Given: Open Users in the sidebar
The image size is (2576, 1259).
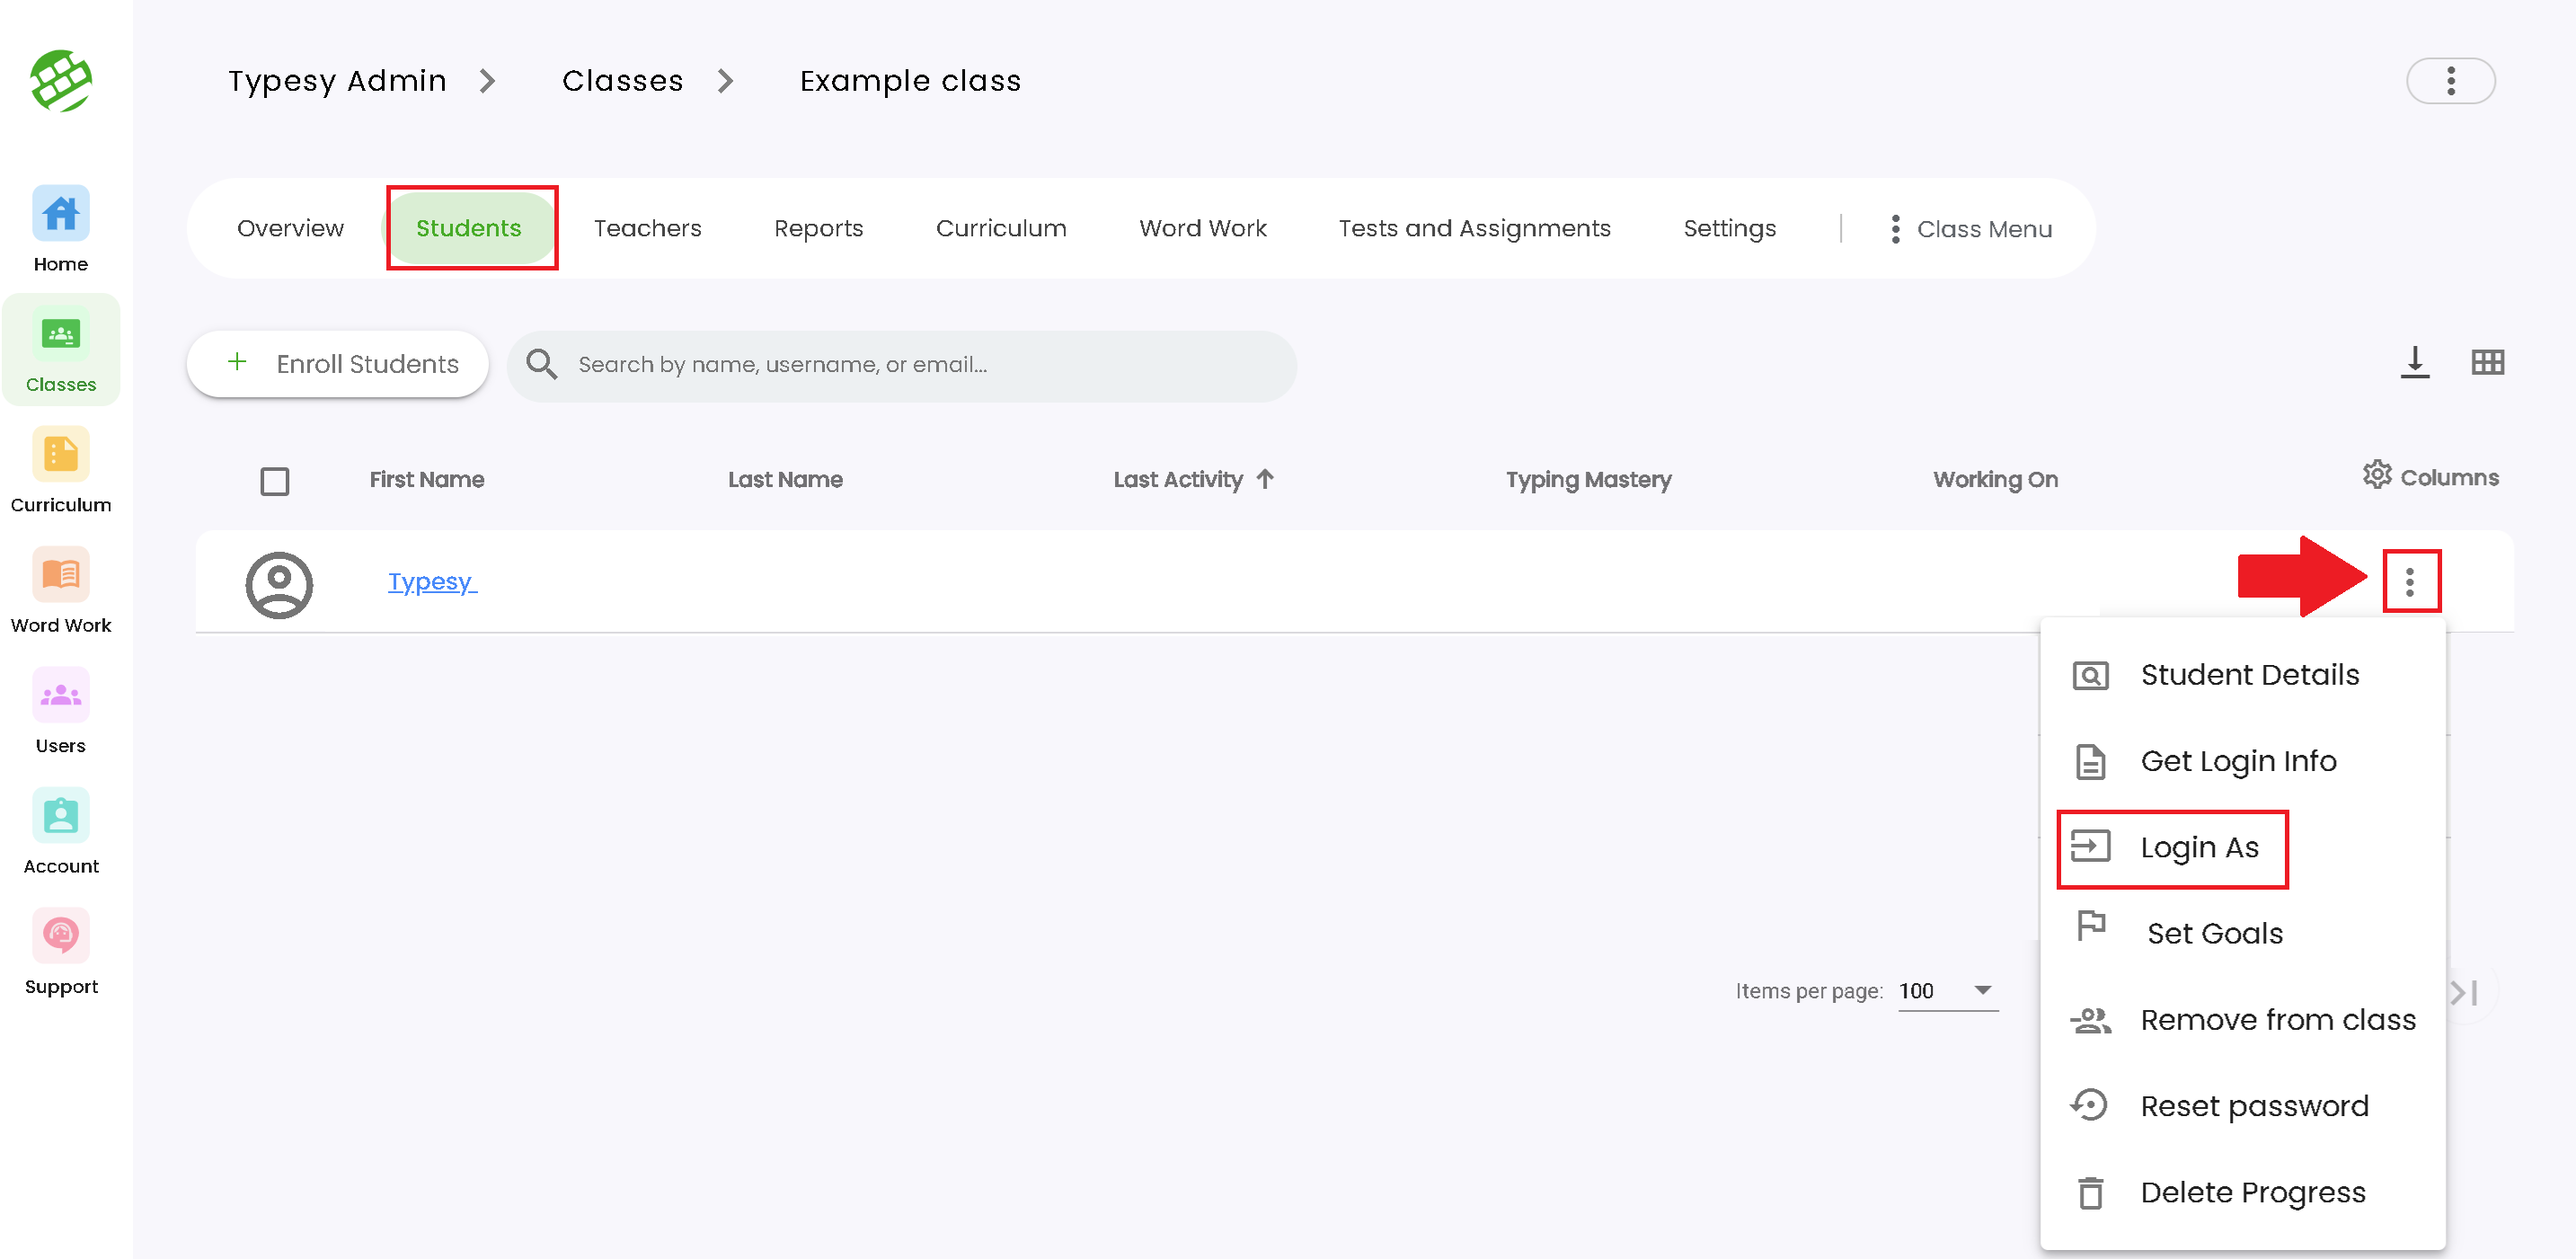Looking at the screenshot, I should coord(61,711).
